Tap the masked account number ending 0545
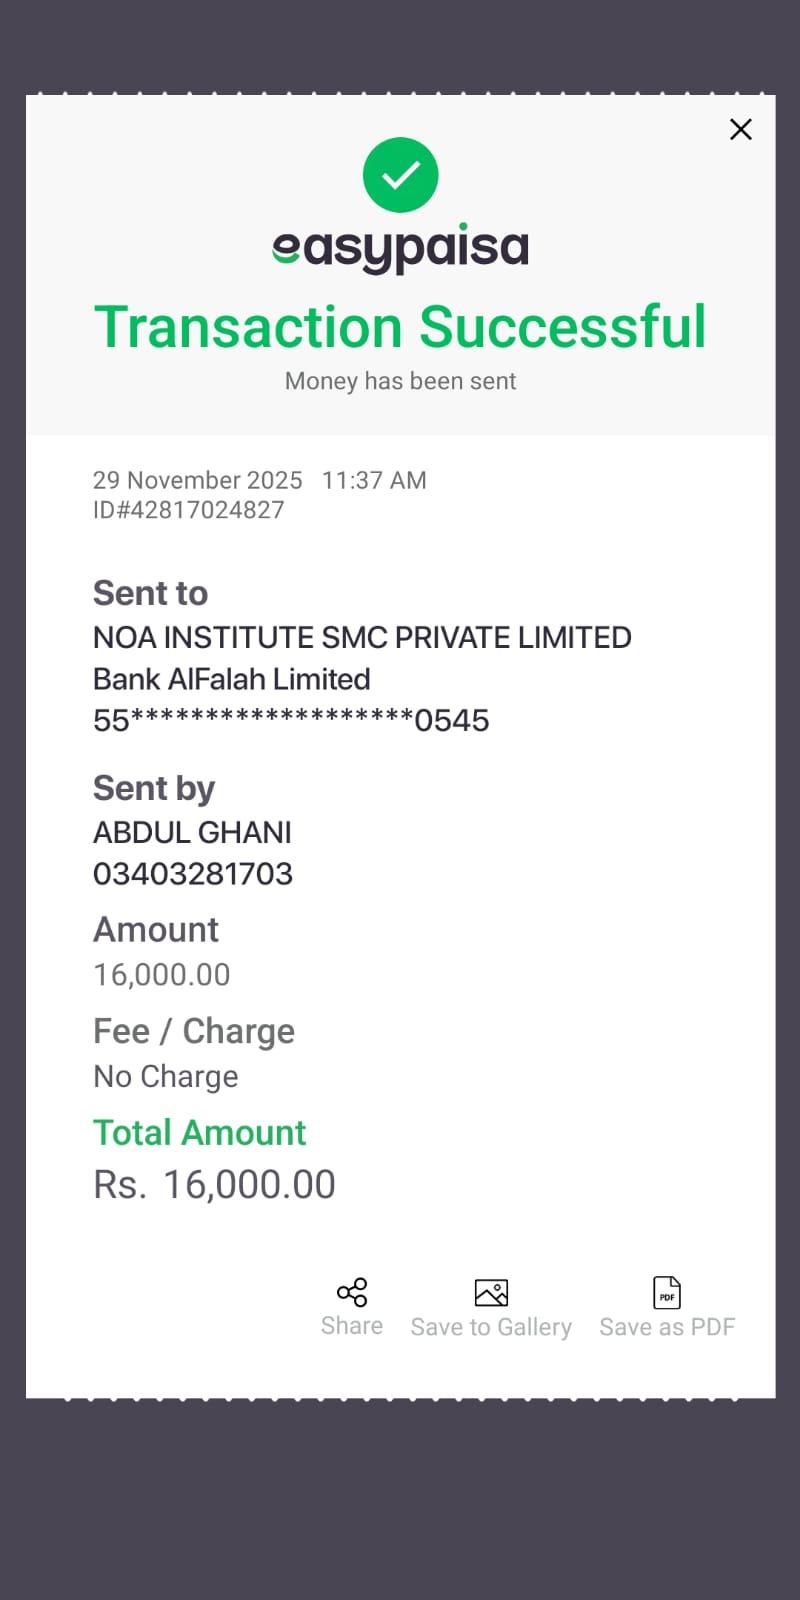Viewport: 800px width, 1600px height. 291,720
